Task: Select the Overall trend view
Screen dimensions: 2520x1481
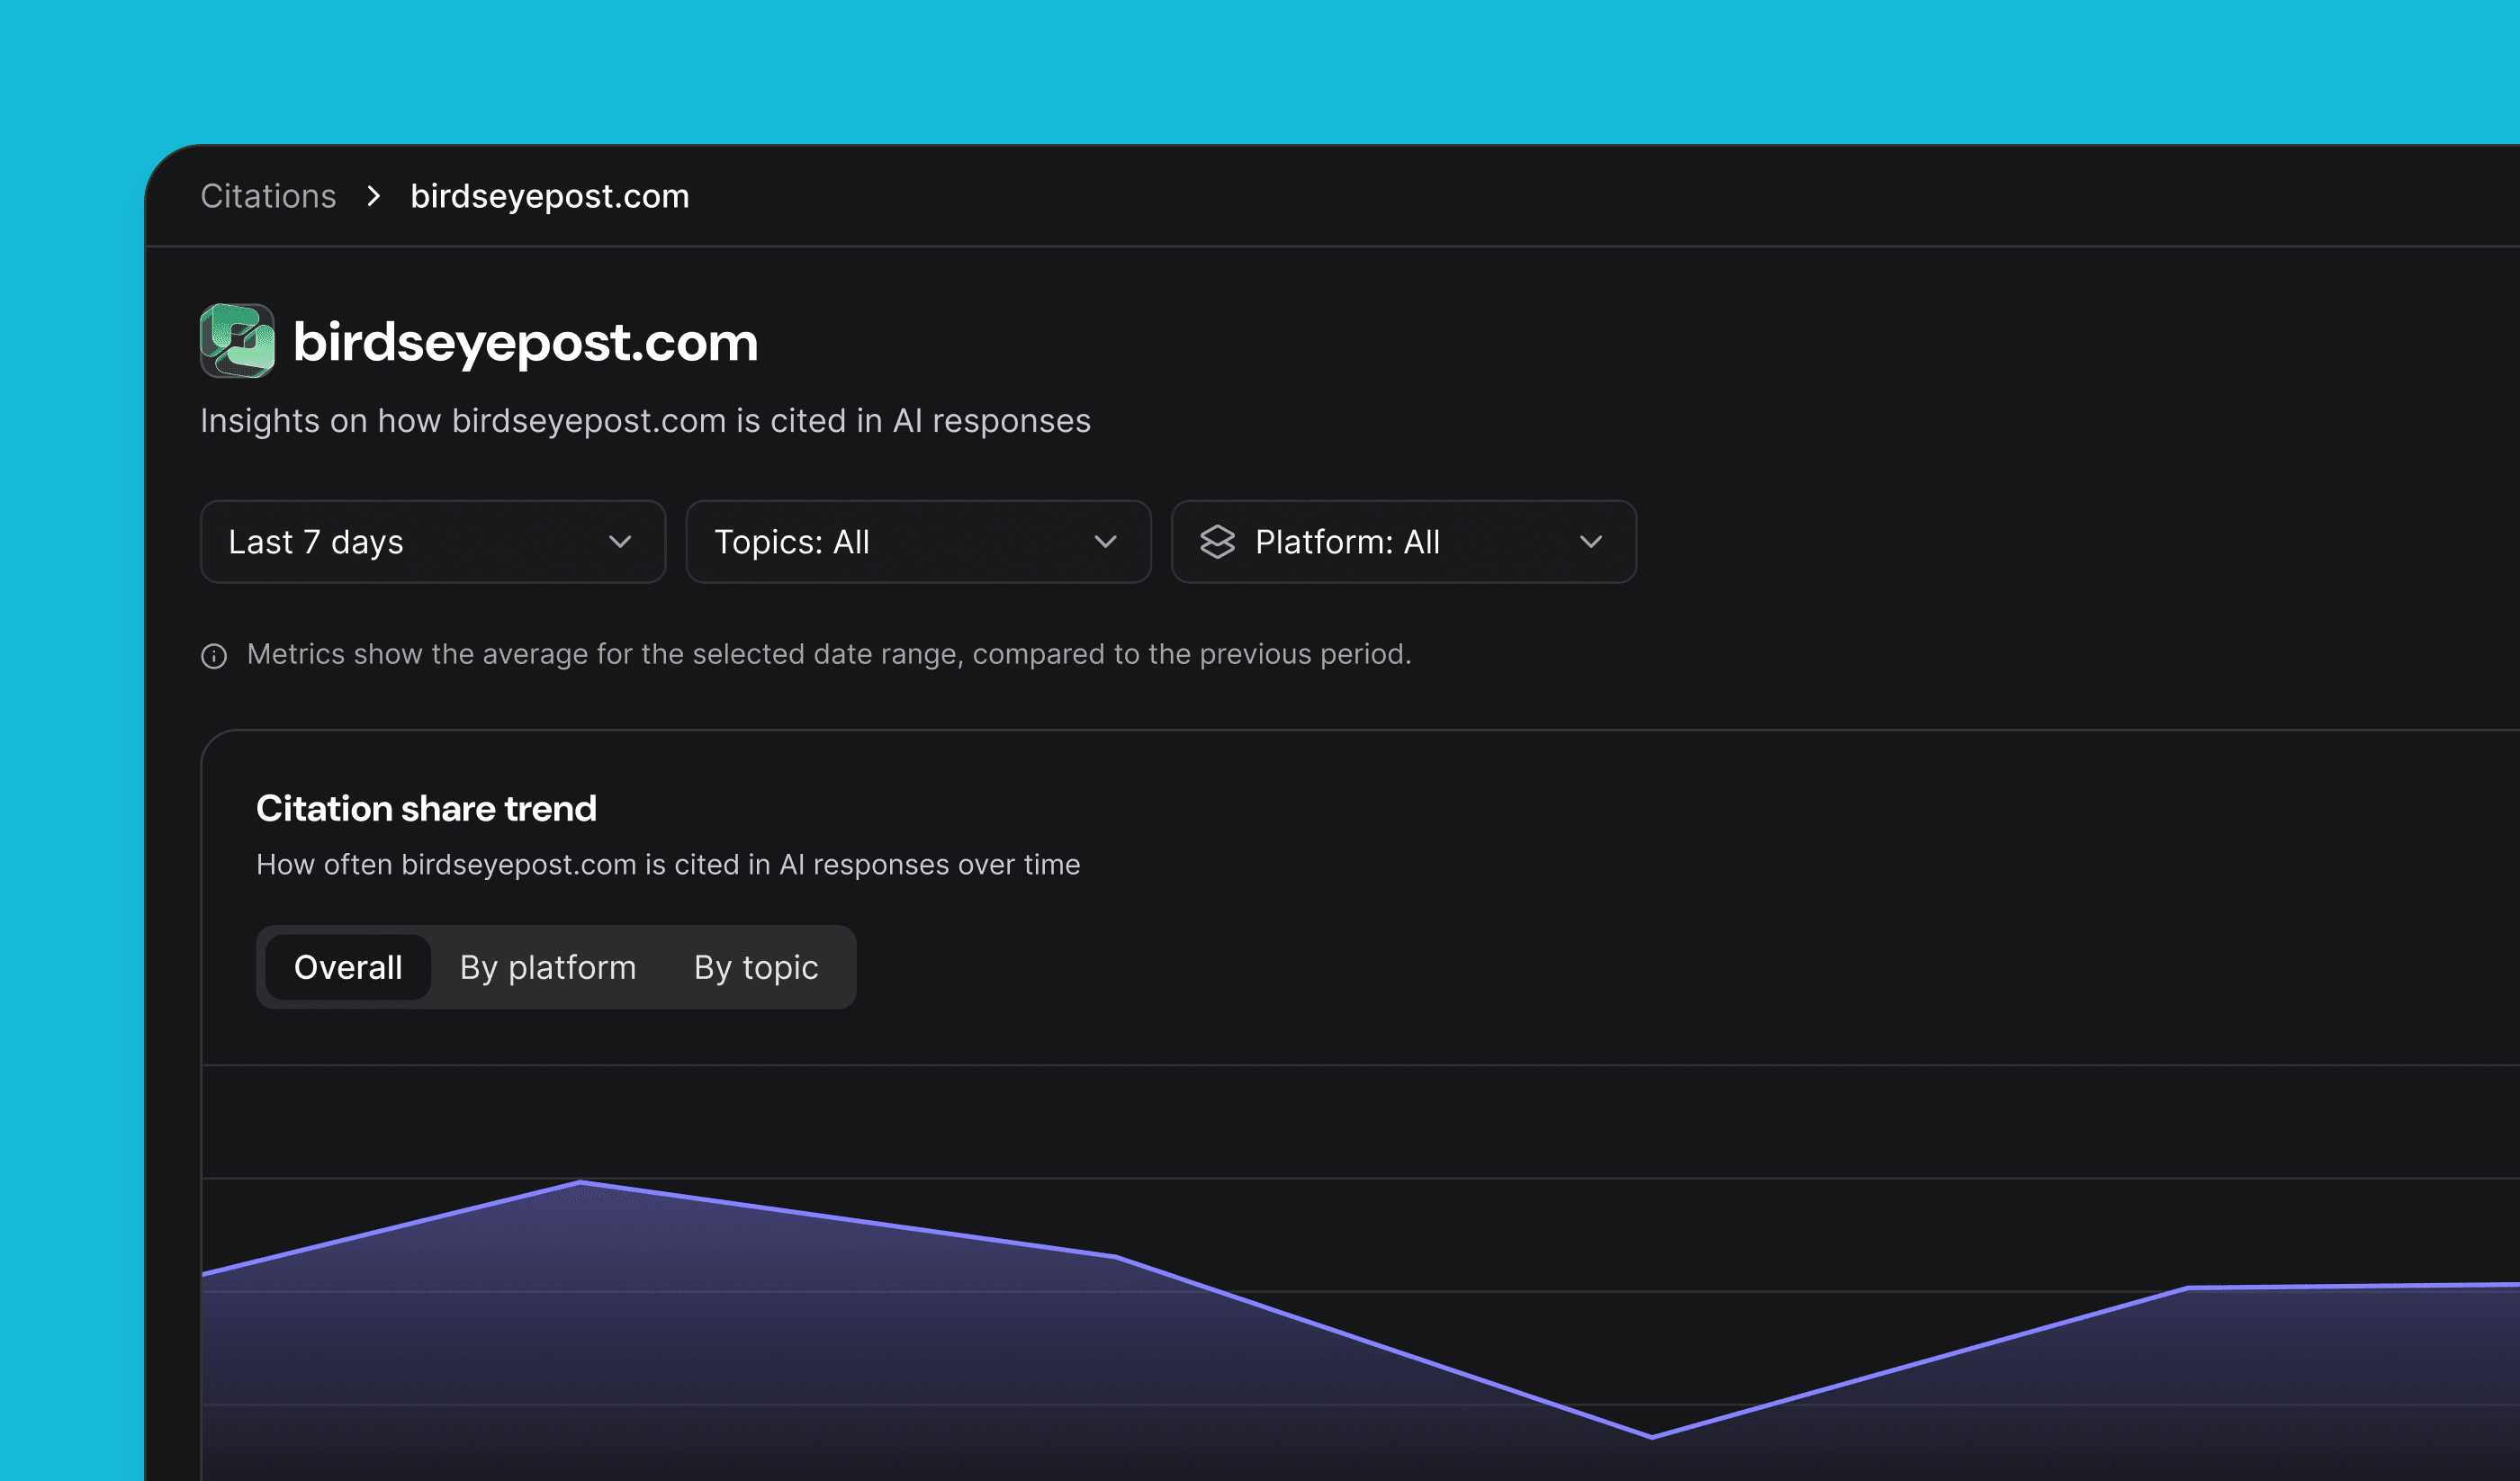Action: 348,967
